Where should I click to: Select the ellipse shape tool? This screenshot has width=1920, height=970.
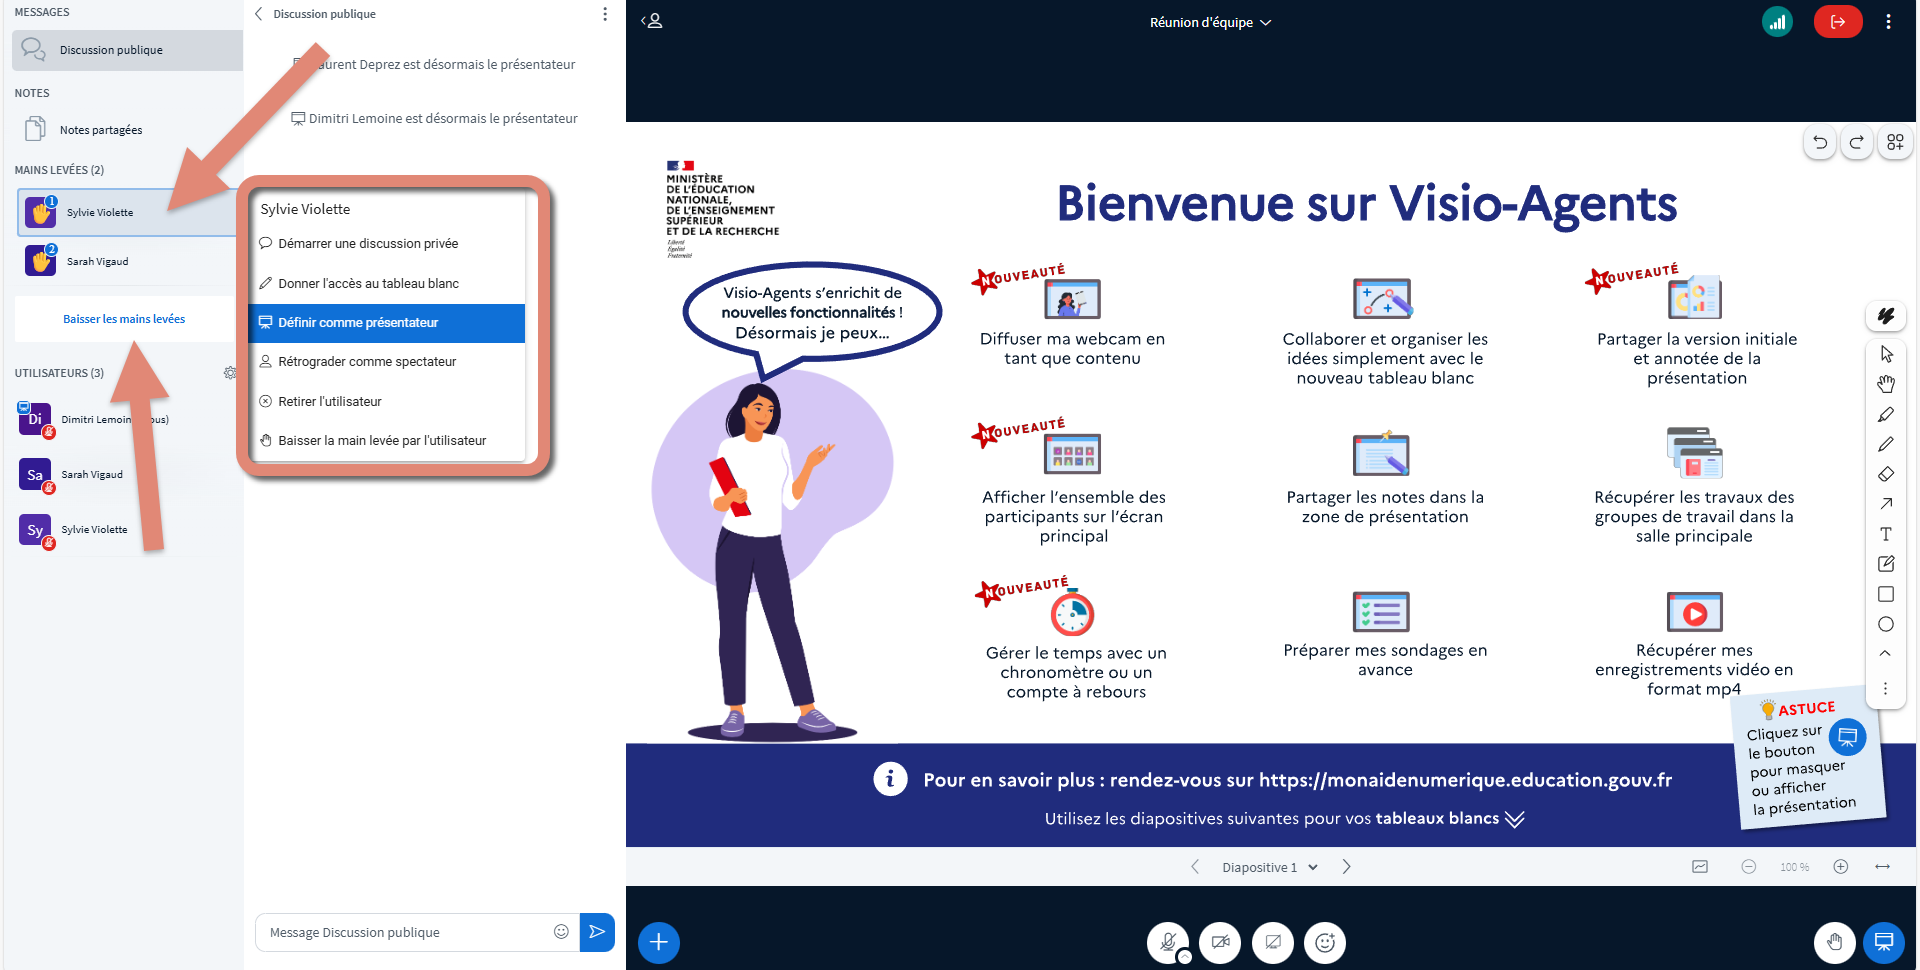pos(1886,624)
